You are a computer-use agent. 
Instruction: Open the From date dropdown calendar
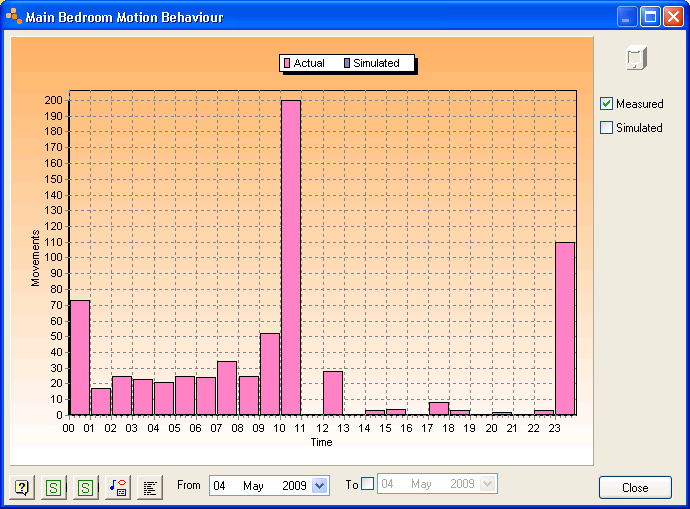click(x=319, y=485)
